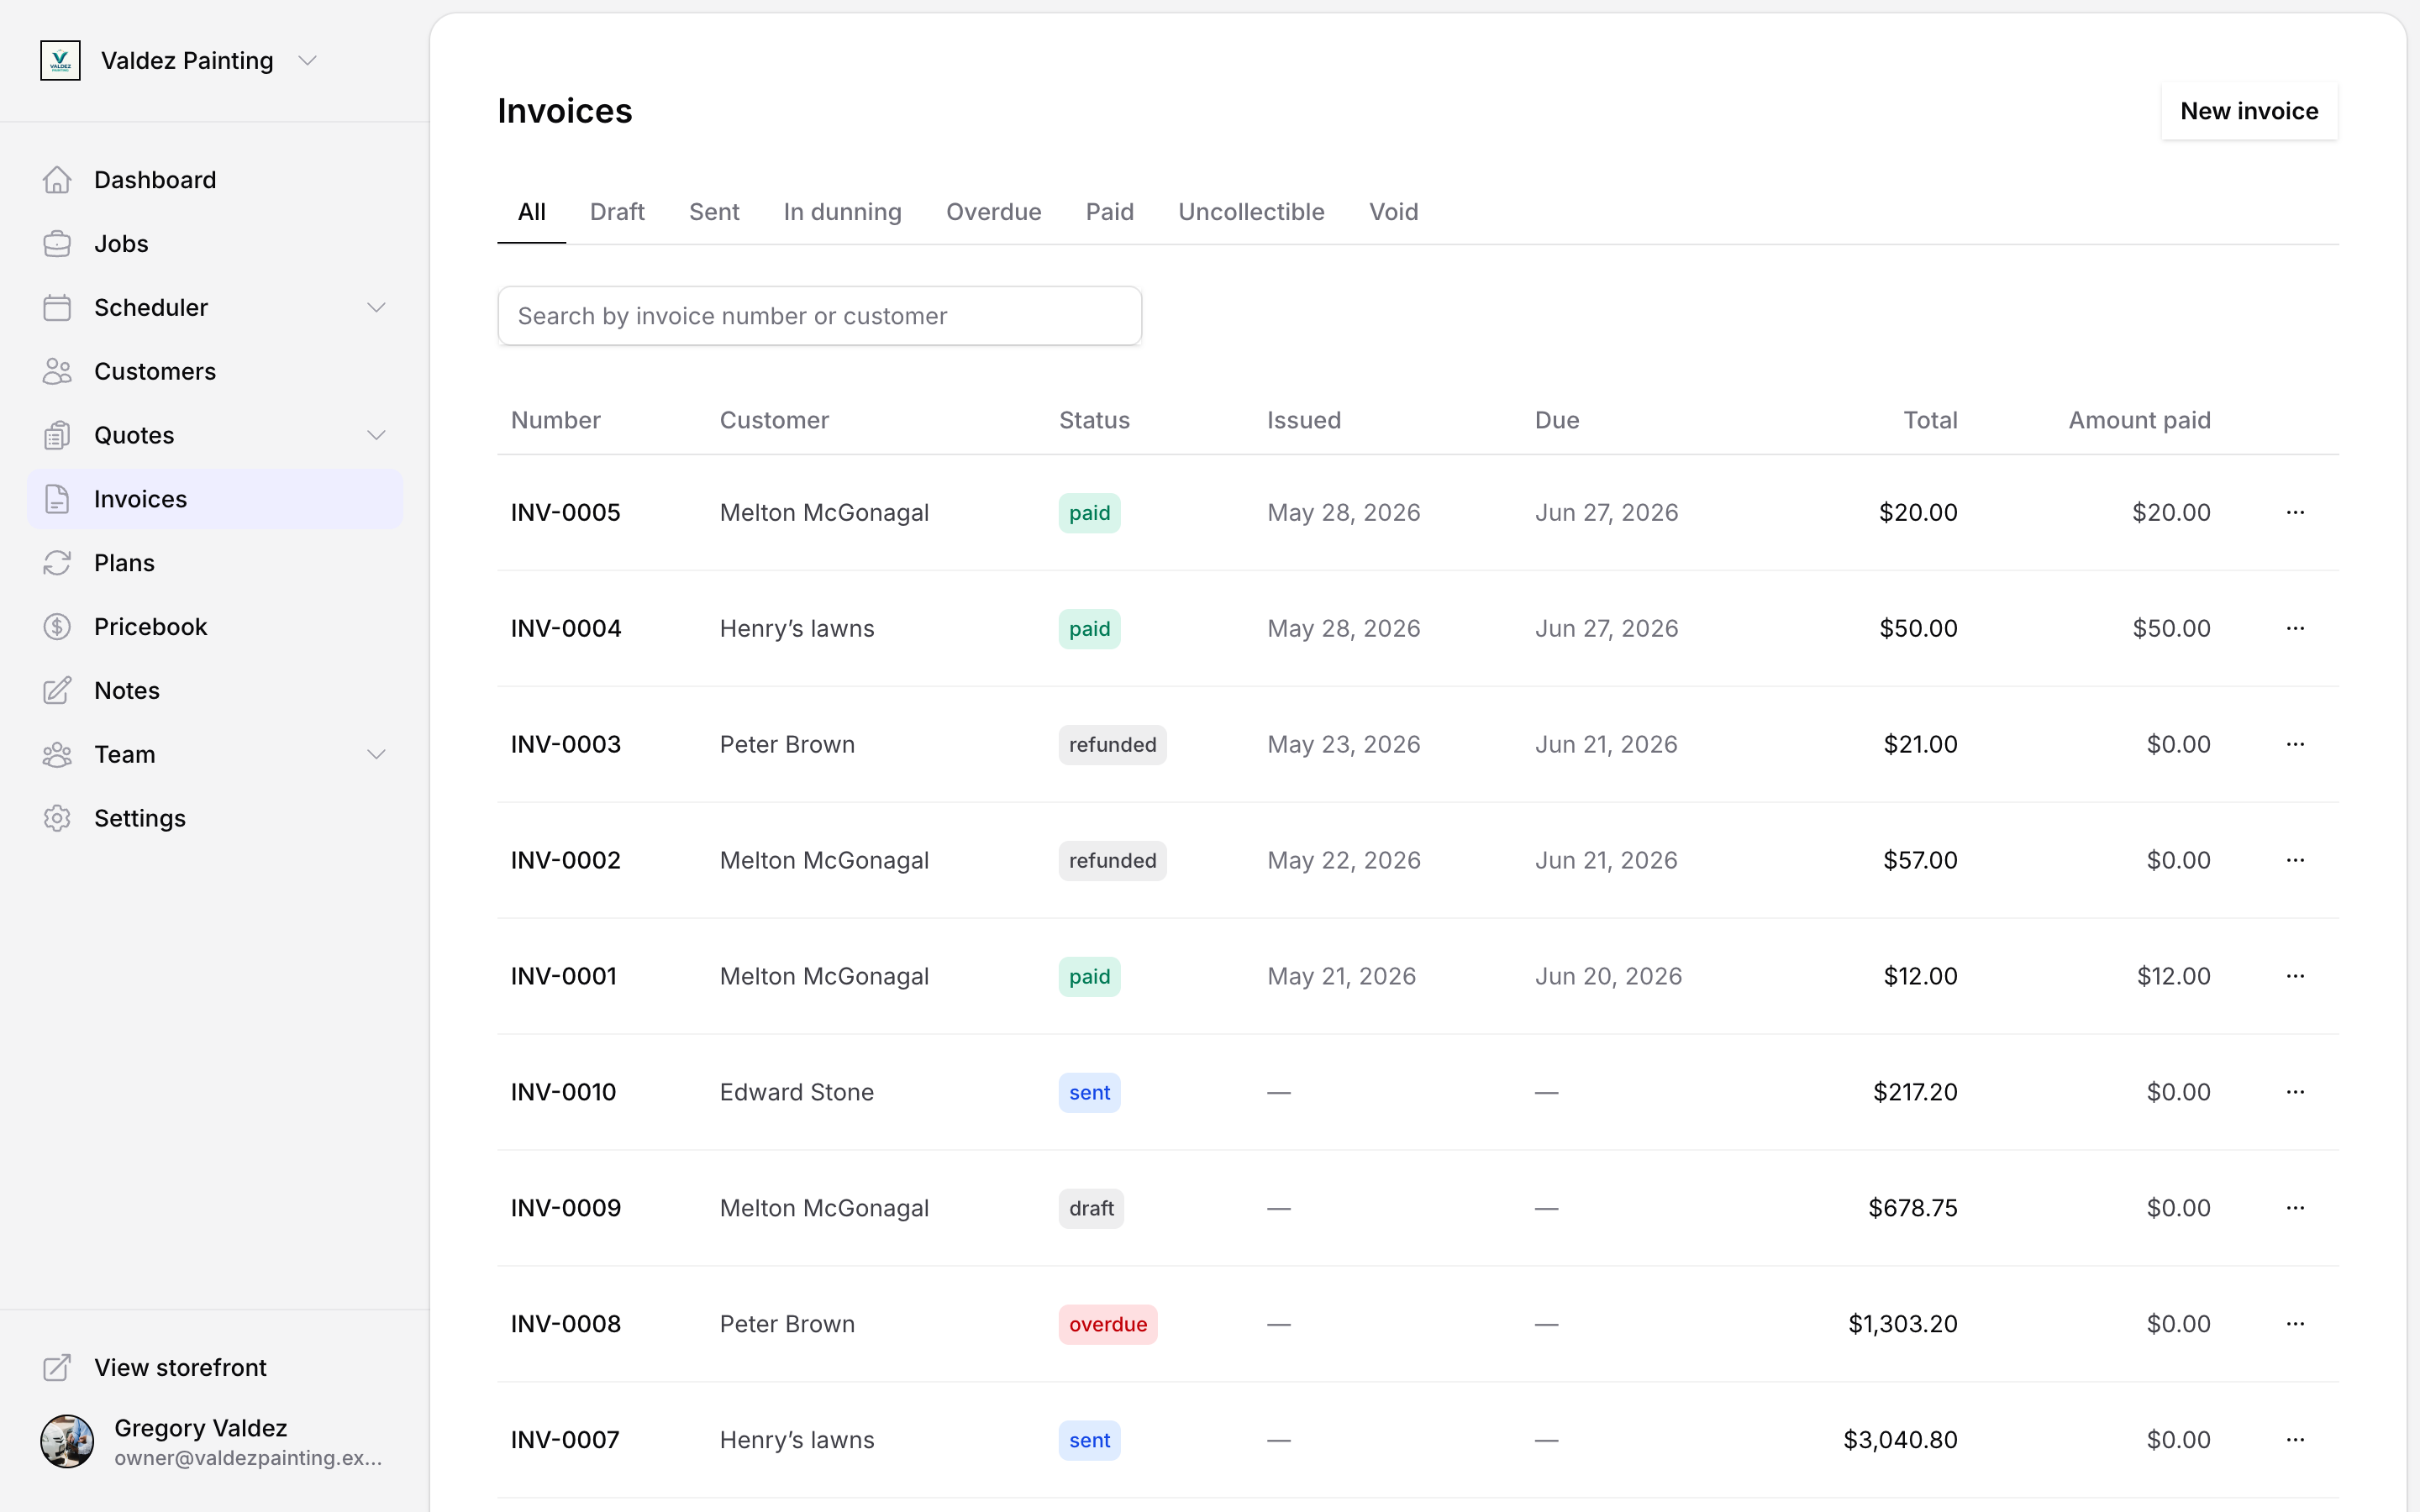
Task: Open the View storefront link
Action: 215,1368
